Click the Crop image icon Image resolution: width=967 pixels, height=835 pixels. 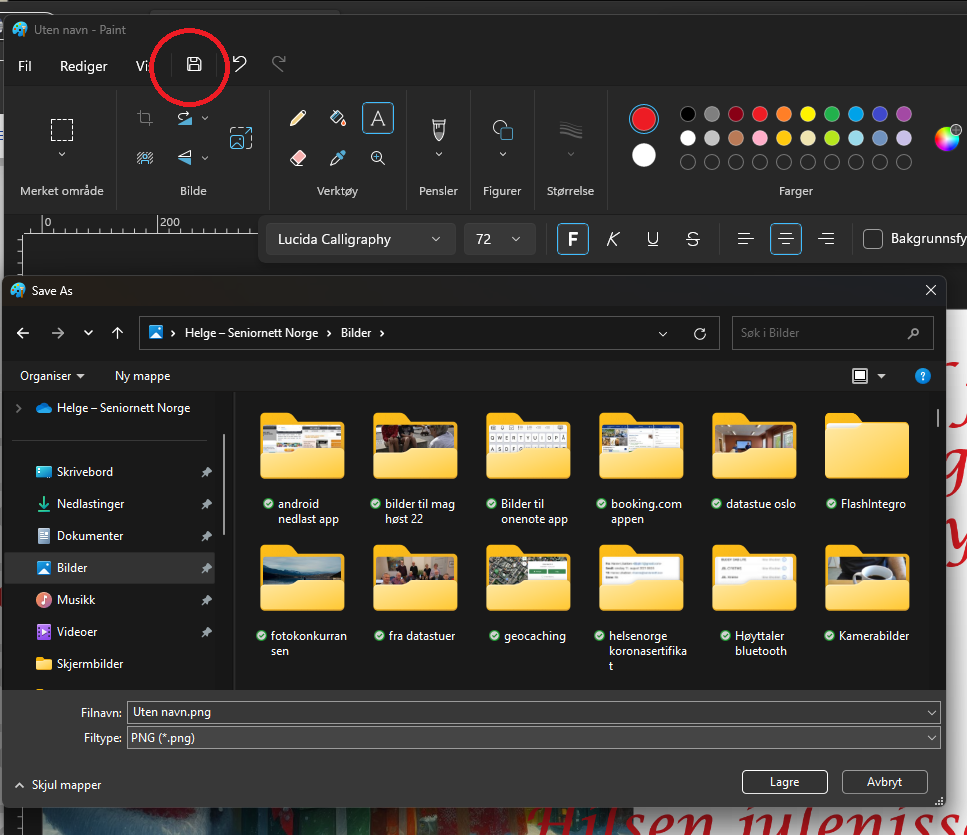pos(145,118)
